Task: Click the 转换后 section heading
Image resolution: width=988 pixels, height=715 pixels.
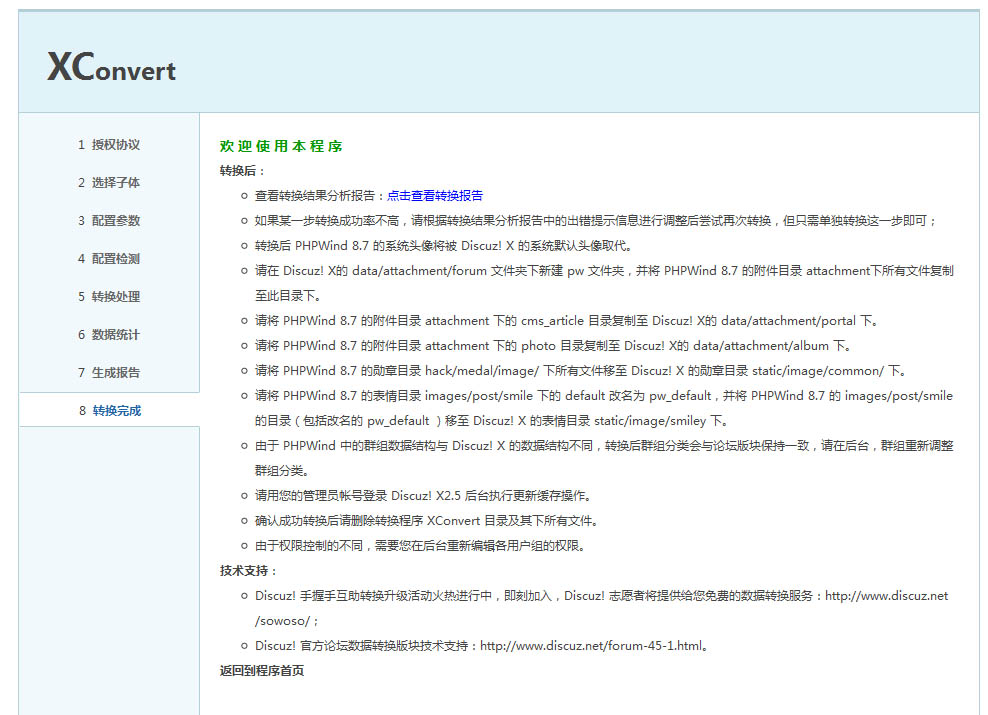Action: (243, 171)
